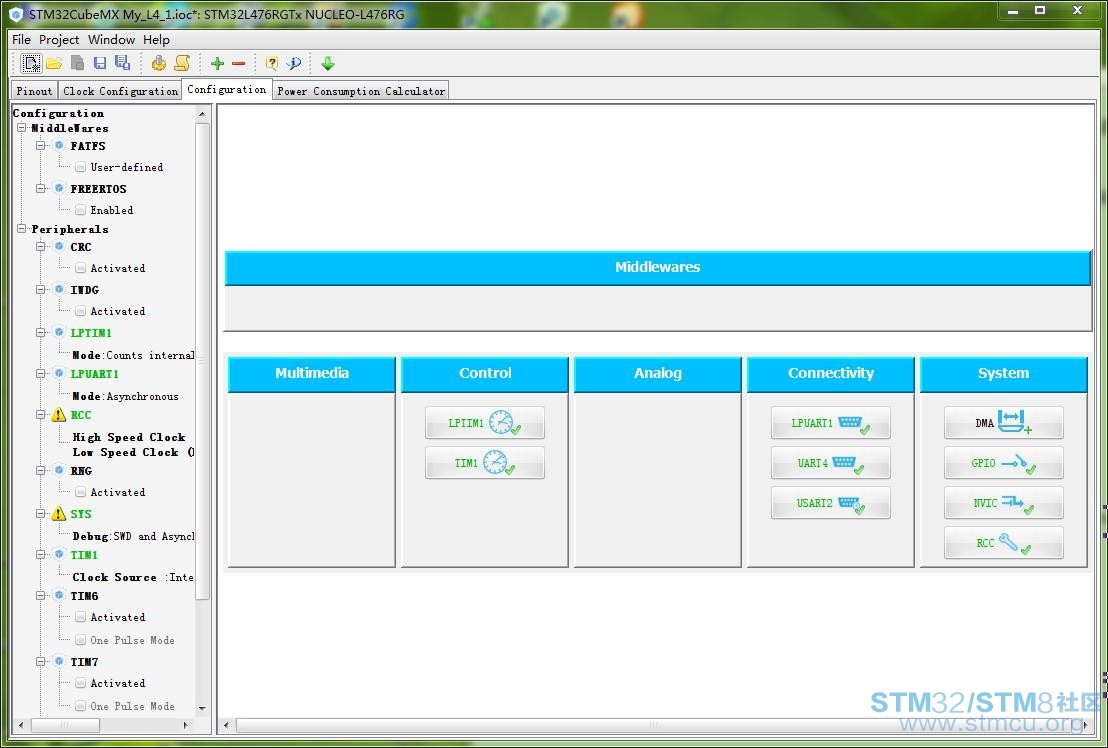The height and width of the screenshot is (748, 1108).
Task: Toggle IWDG Activated checkbox
Action: tap(81, 311)
